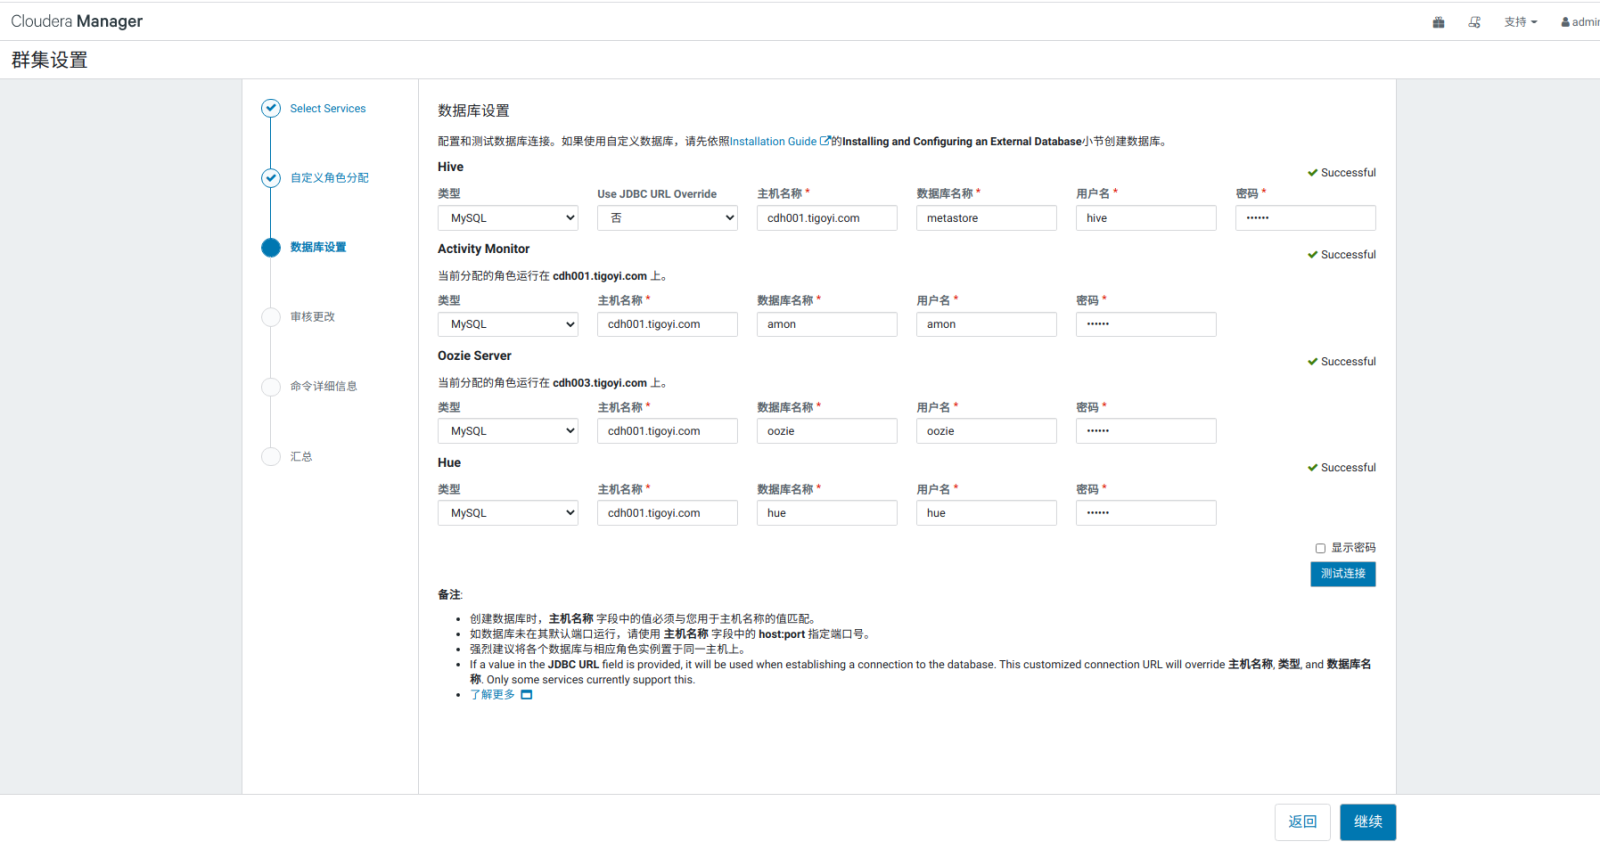
Task: Open the admin user menu
Action: click(1581, 22)
